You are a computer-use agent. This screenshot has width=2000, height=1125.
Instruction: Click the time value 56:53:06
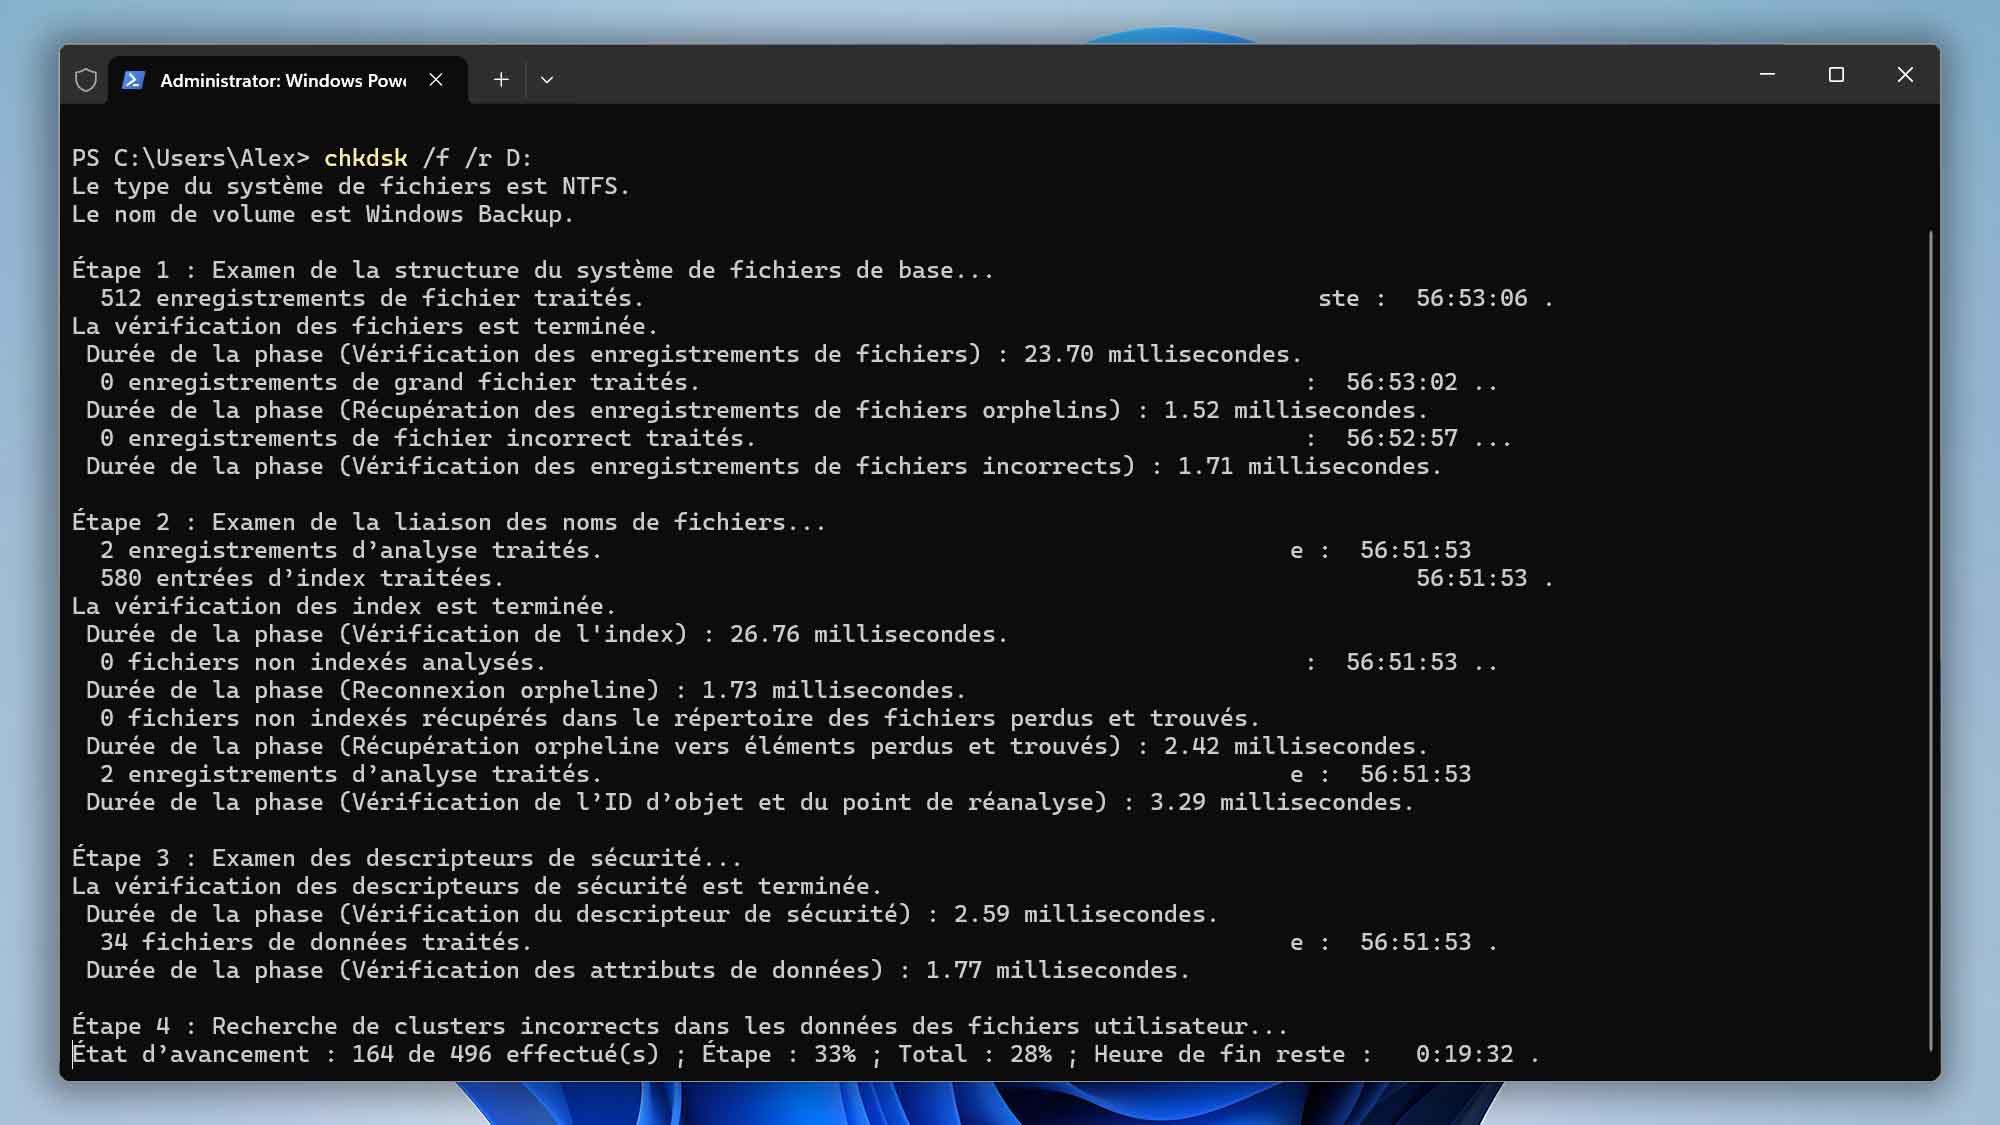(x=1471, y=298)
